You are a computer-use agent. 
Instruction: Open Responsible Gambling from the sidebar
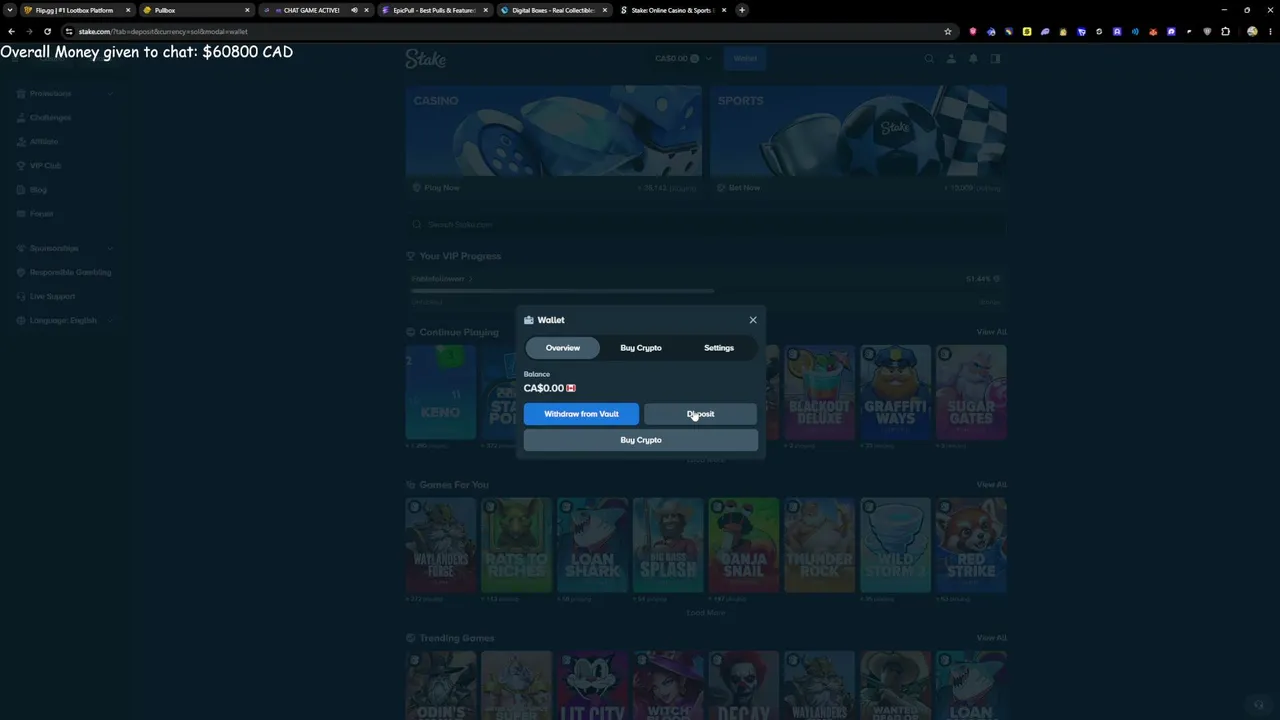point(64,272)
